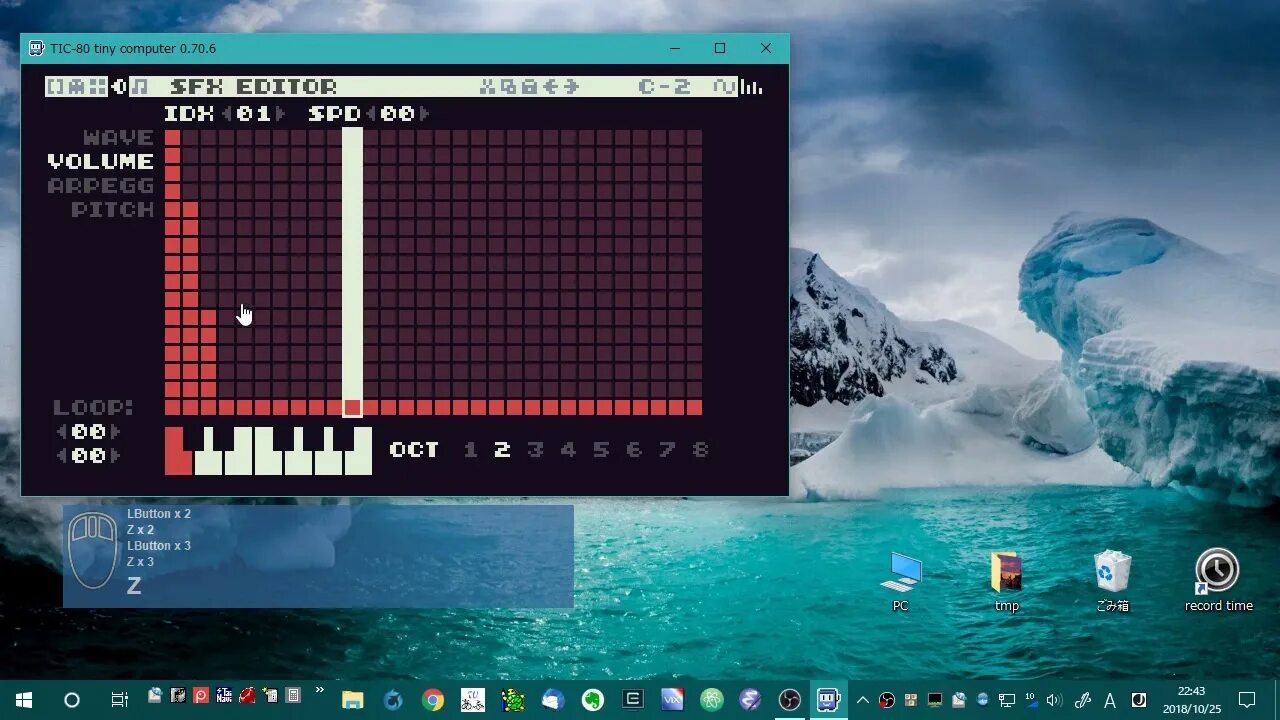Click the paste clipboard icon
This screenshot has height=720, width=1280.
(x=530, y=87)
